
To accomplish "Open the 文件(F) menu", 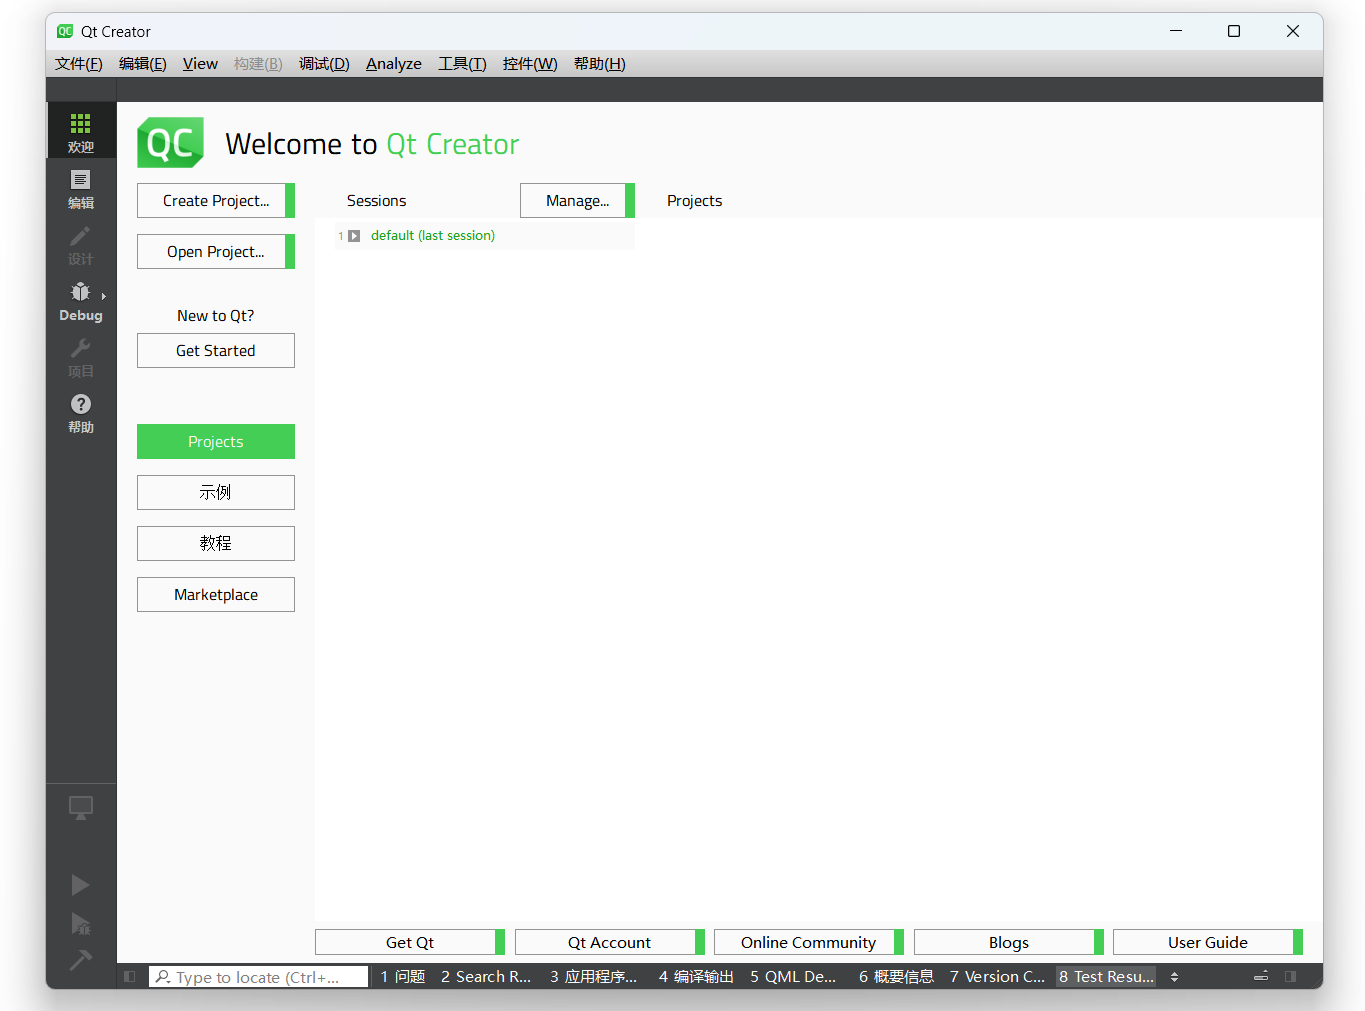I will pos(79,64).
